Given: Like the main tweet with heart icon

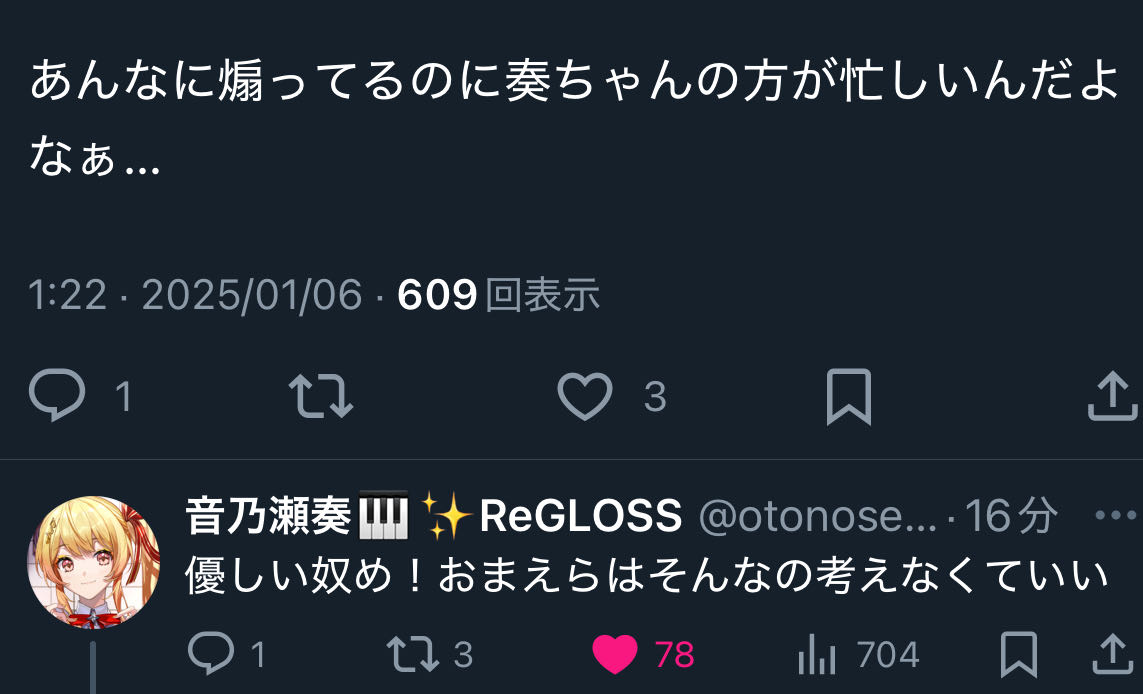Looking at the screenshot, I should coord(585,396).
